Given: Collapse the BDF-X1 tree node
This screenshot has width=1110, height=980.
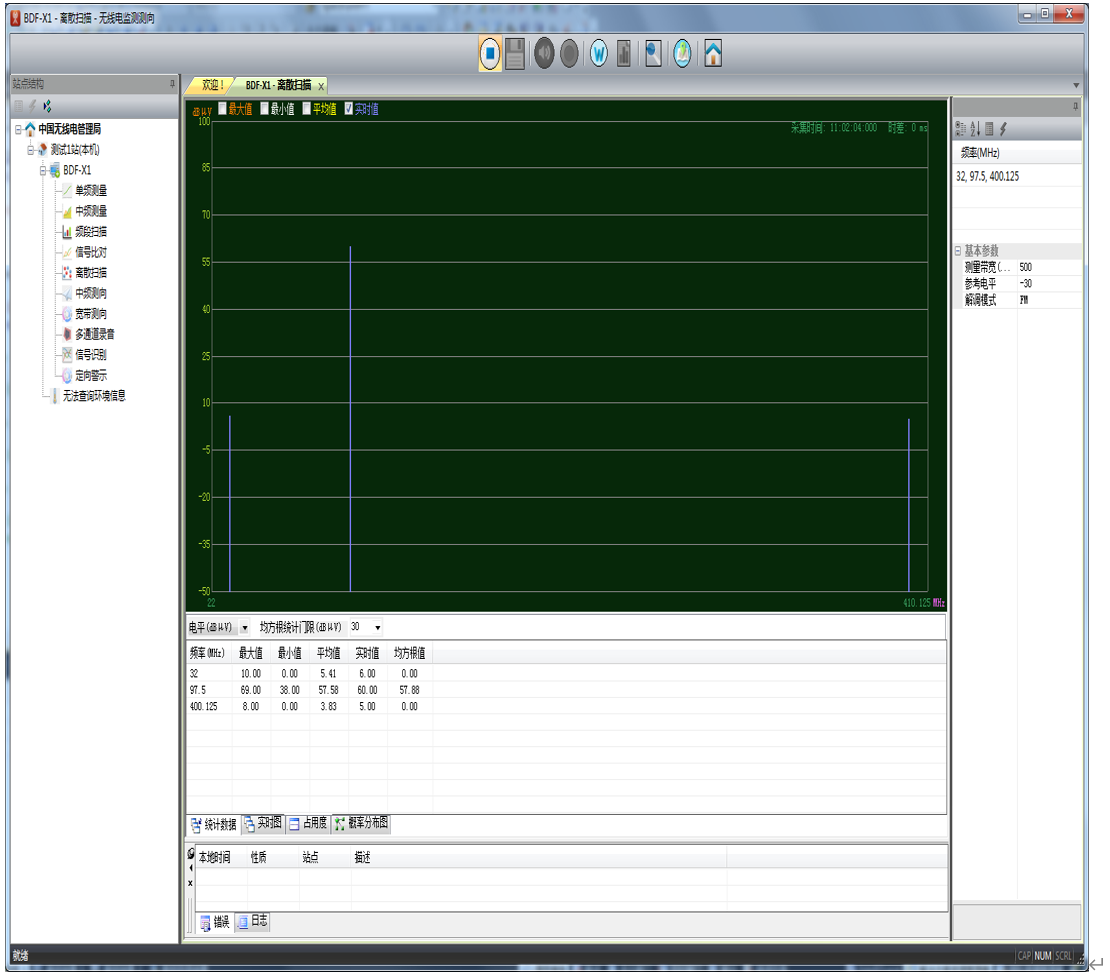Looking at the screenshot, I should (44, 170).
